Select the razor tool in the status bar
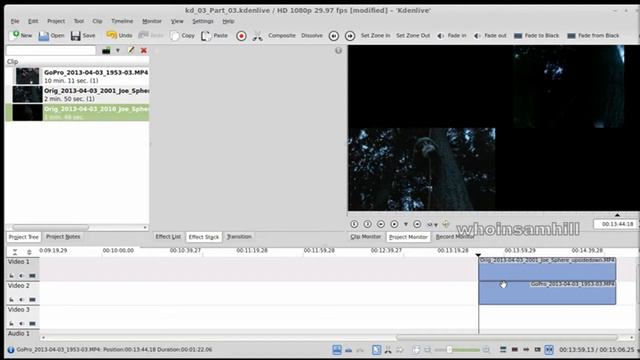The height and width of the screenshot is (360, 640). 388,350
